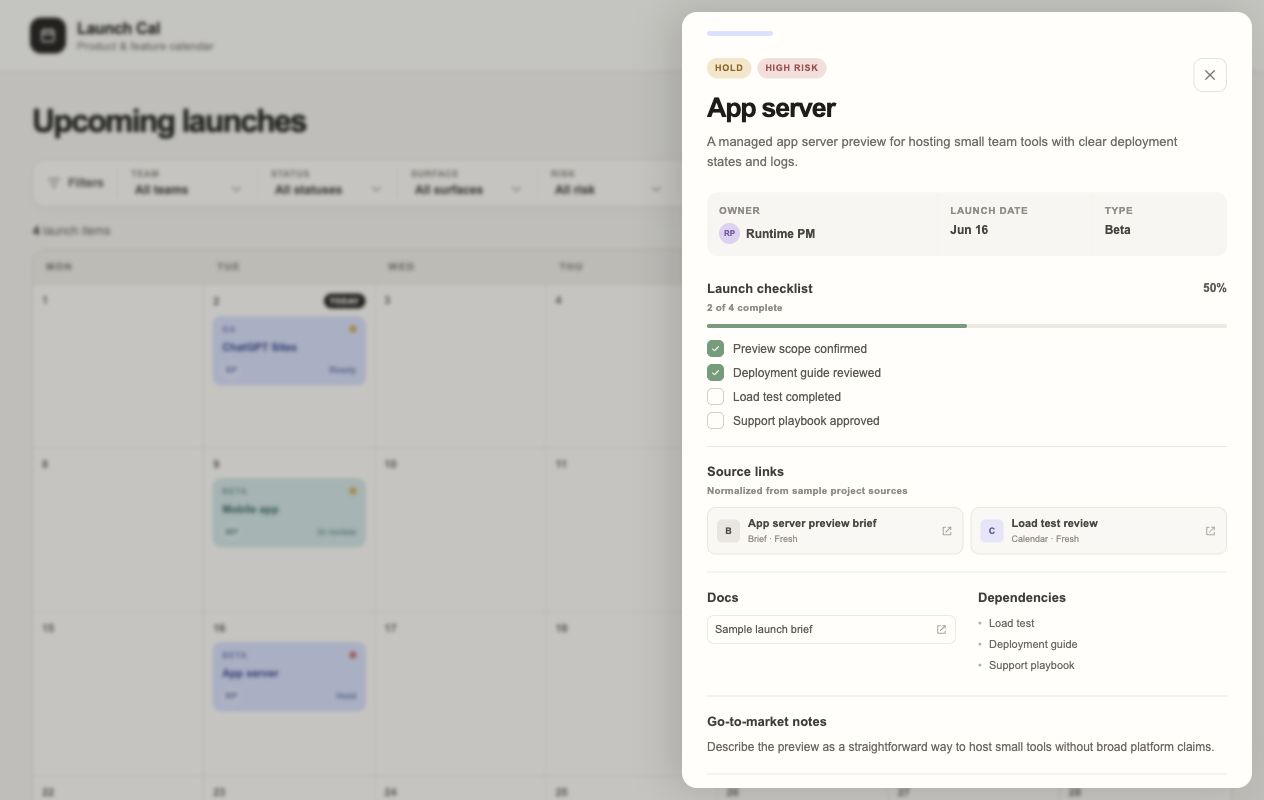Viewport: 1264px width, 800px height.
Task: Click red risk dot on App server card
Action: coord(353,655)
